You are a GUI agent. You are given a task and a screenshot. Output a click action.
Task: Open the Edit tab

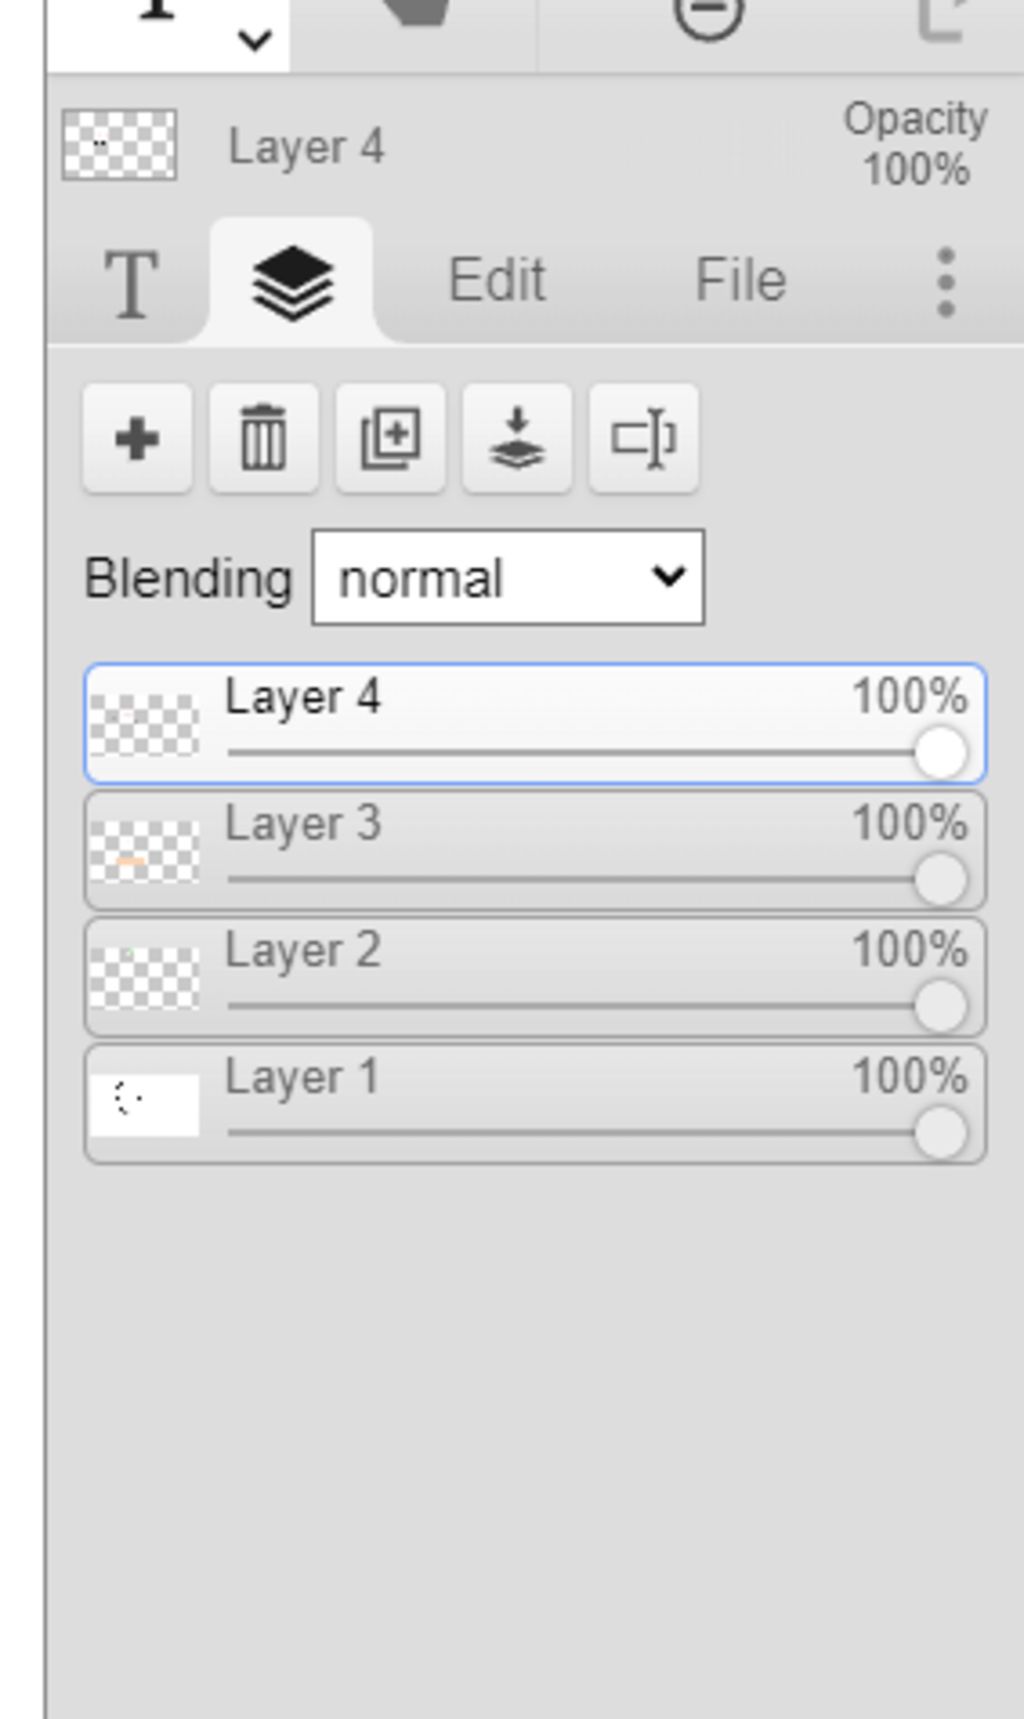(497, 280)
